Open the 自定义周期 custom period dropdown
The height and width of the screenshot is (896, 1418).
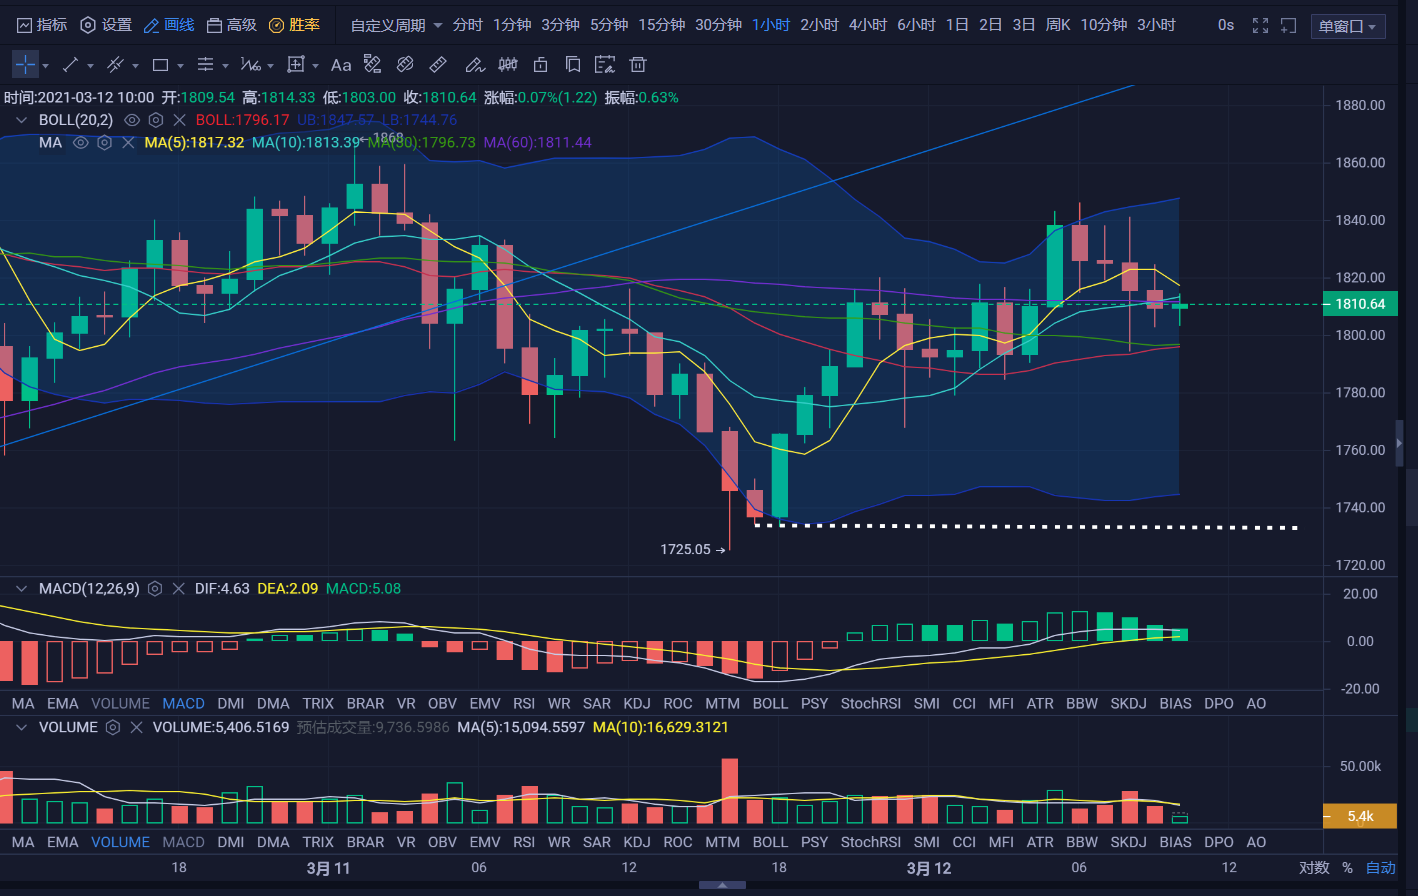(x=396, y=25)
